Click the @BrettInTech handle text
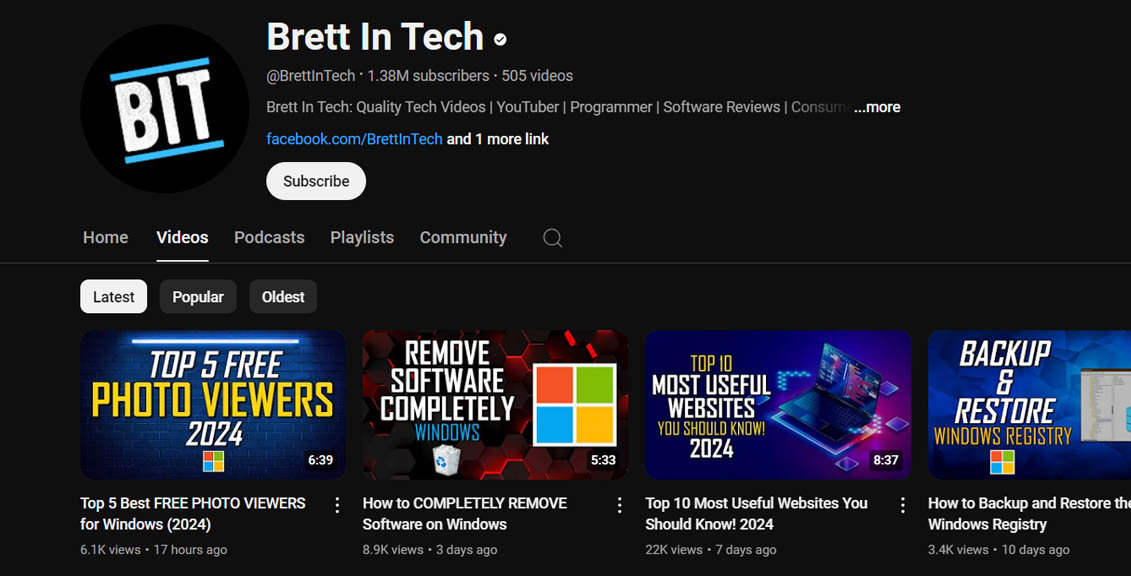Viewport: 1131px width, 576px height. (311, 76)
